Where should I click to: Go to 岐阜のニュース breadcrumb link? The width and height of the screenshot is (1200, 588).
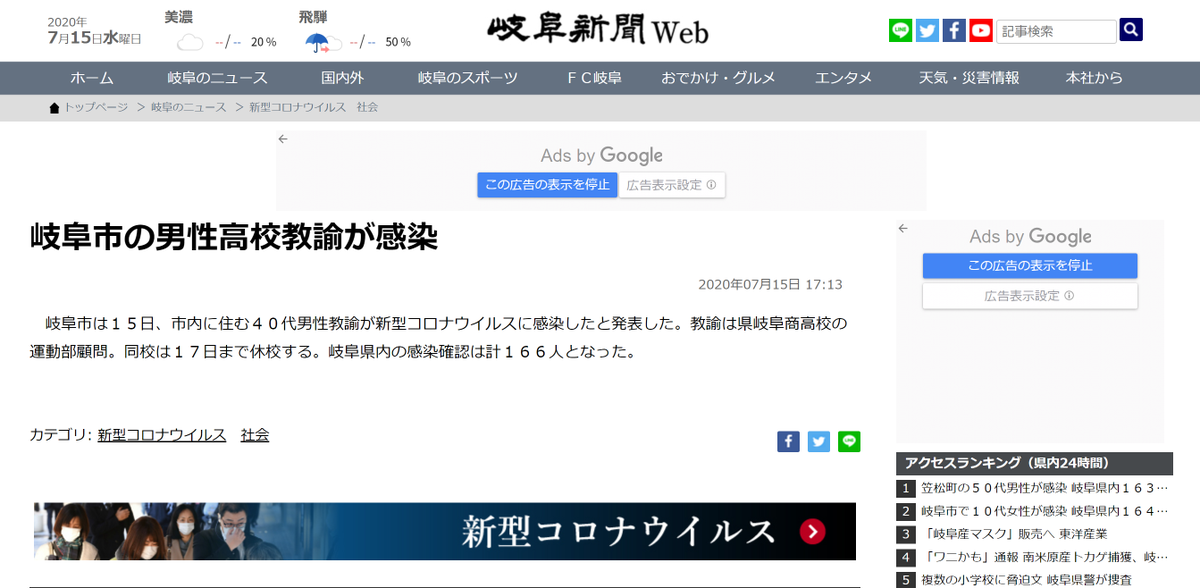189,108
